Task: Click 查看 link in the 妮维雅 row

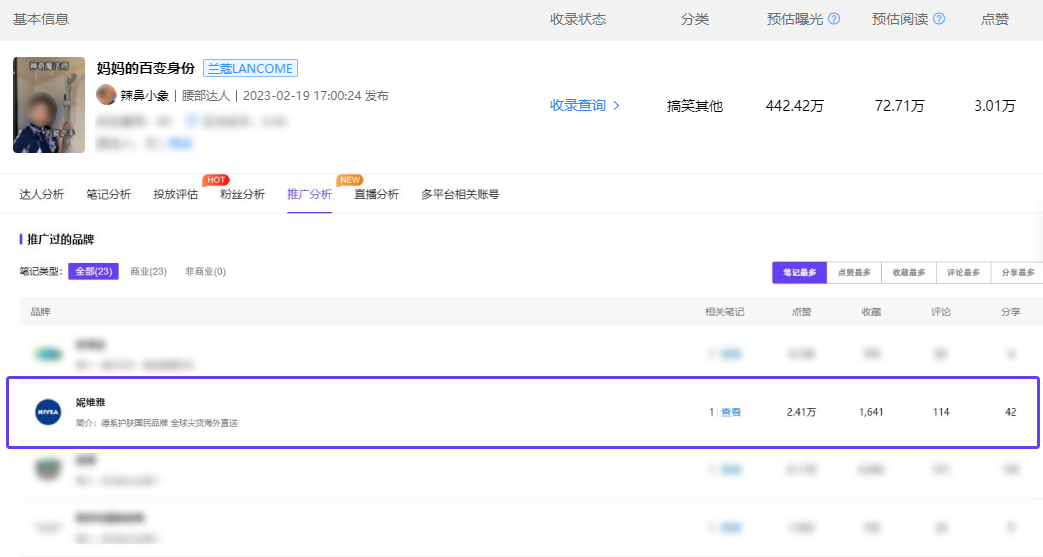Action: tap(731, 412)
